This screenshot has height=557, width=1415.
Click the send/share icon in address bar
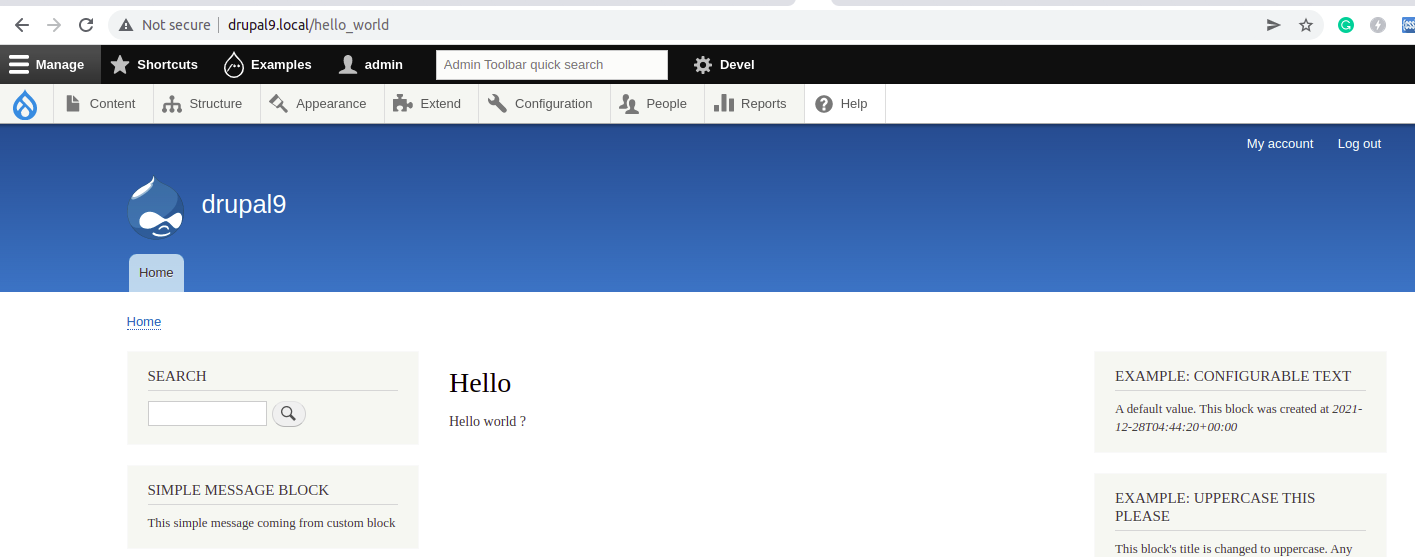(x=1274, y=25)
